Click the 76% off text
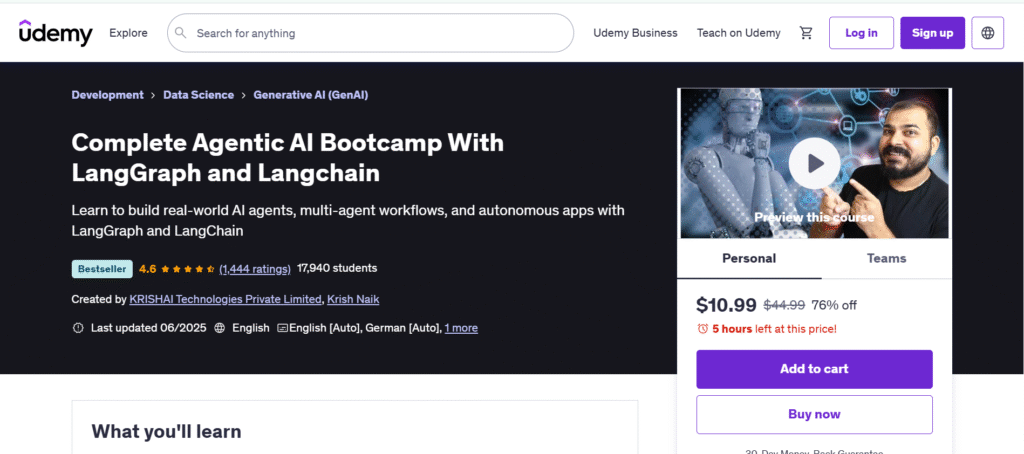Screen dimensions: 1024x454 click(834, 305)
